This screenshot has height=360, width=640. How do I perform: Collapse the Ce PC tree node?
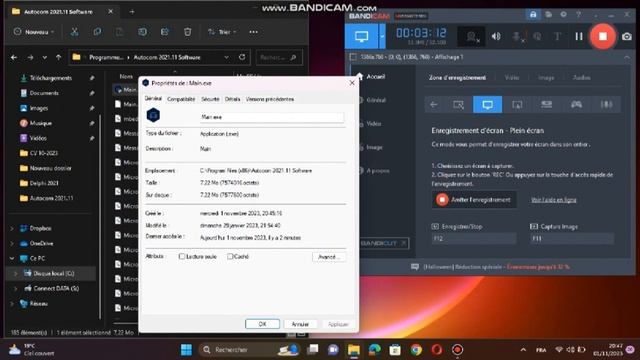click(12, 258)
